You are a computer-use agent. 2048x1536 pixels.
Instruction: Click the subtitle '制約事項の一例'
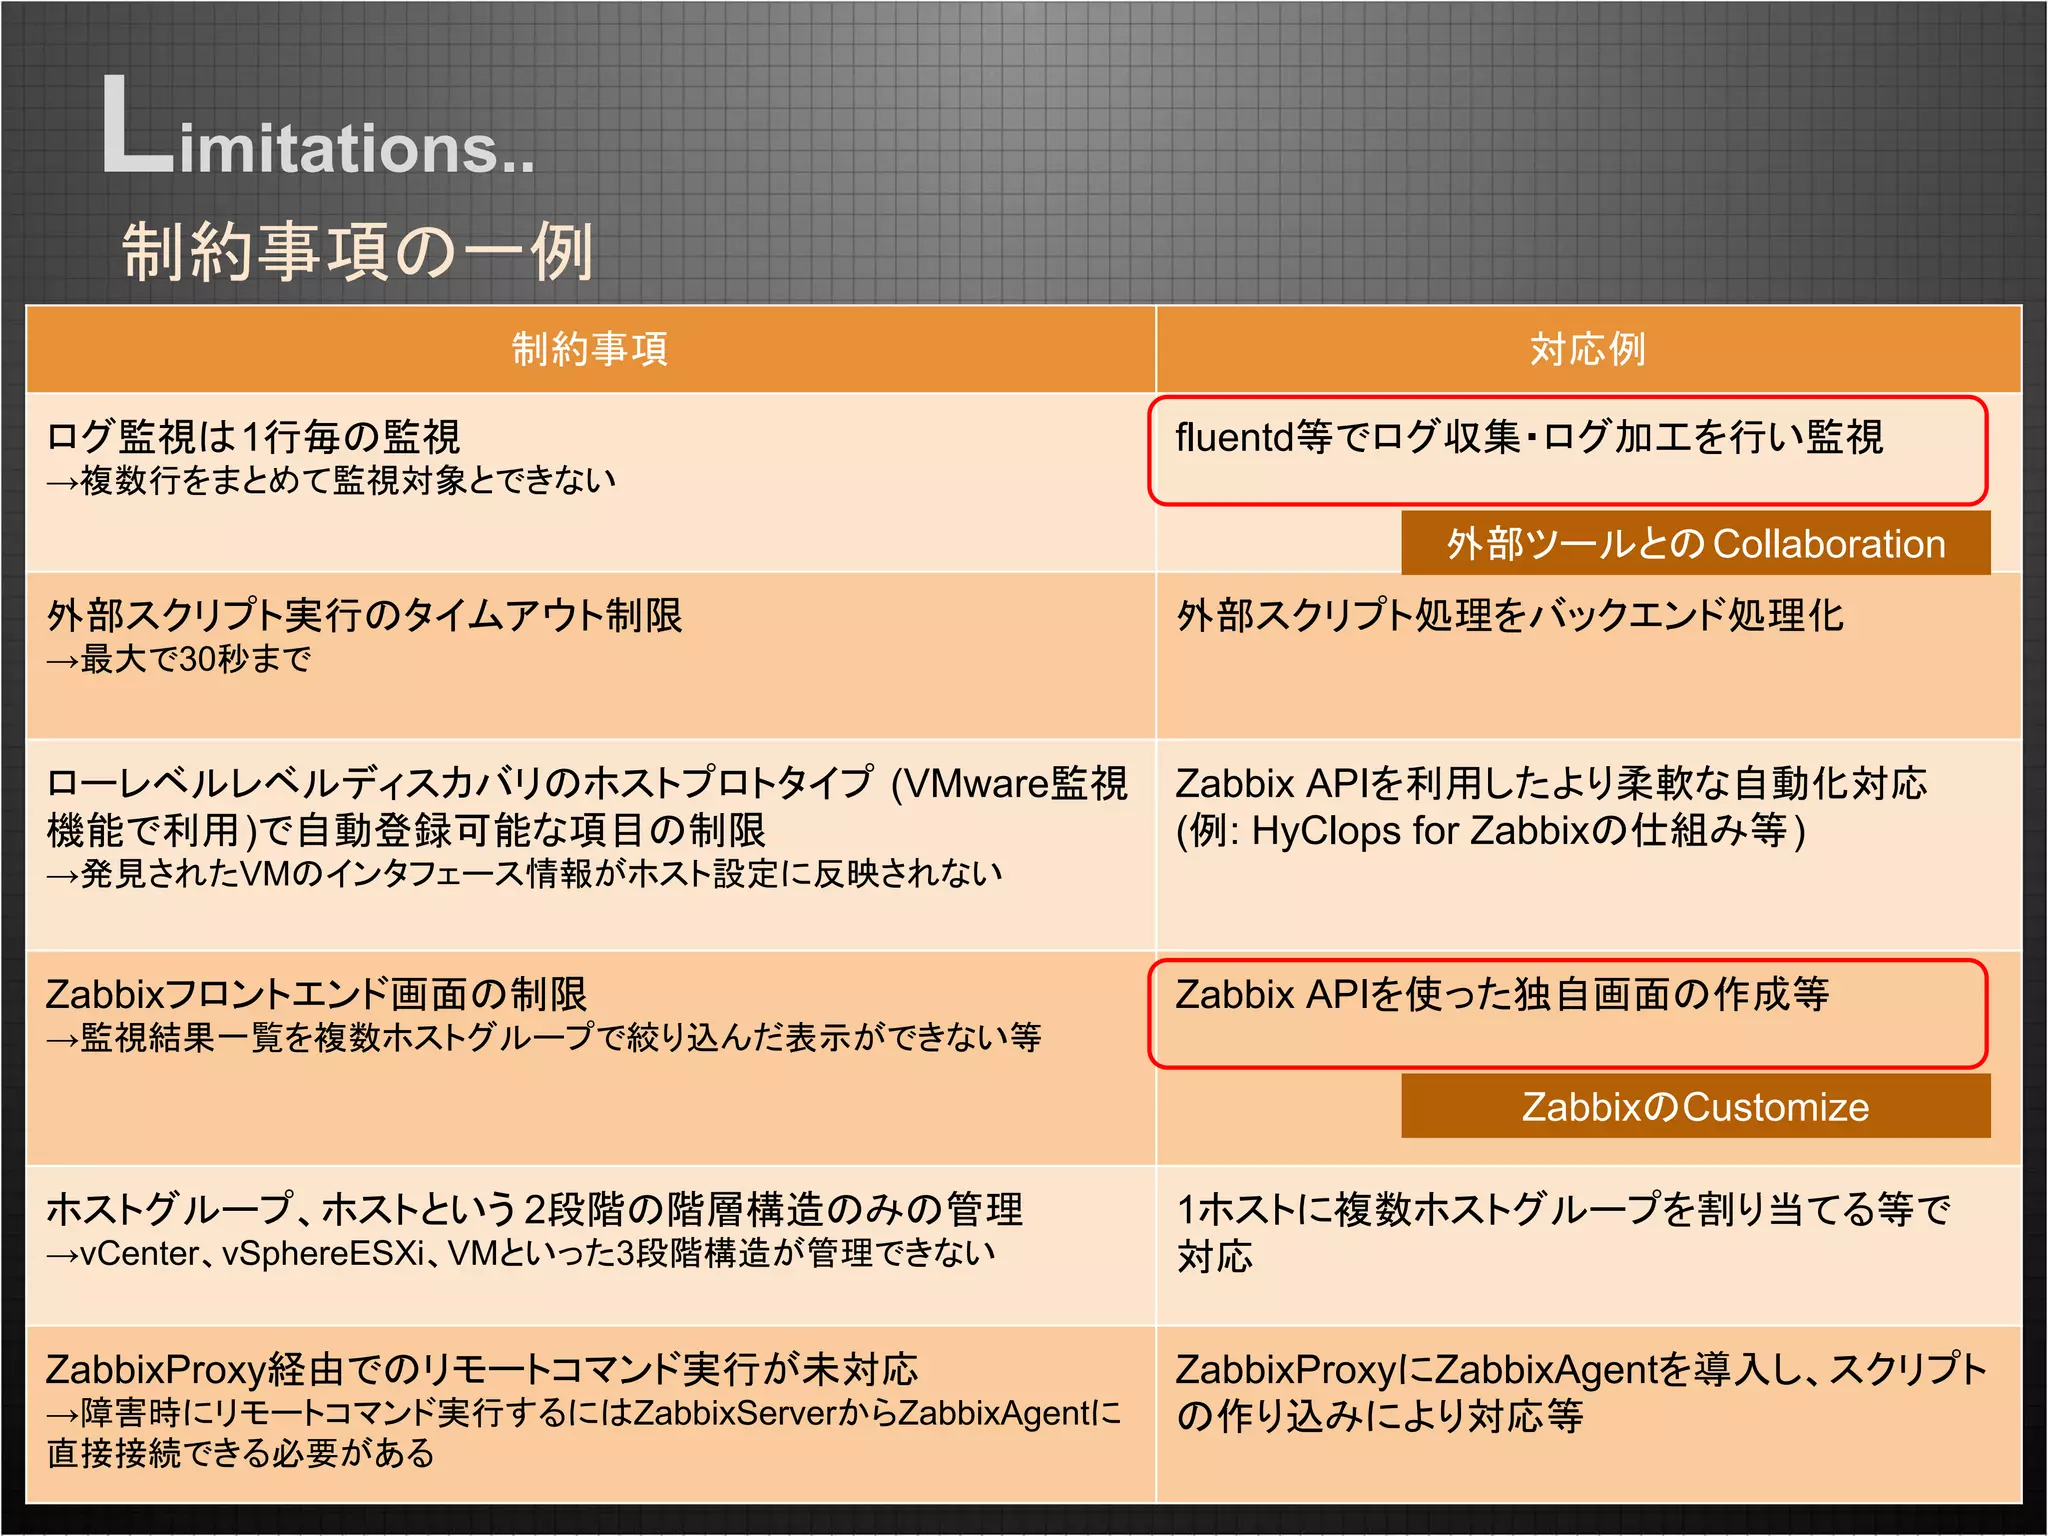pyautogui.click(x=358, y=251)
